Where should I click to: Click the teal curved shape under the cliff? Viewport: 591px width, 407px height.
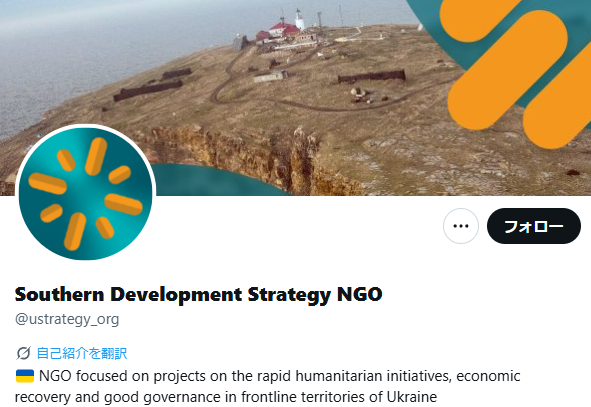[x=219, y=180]
